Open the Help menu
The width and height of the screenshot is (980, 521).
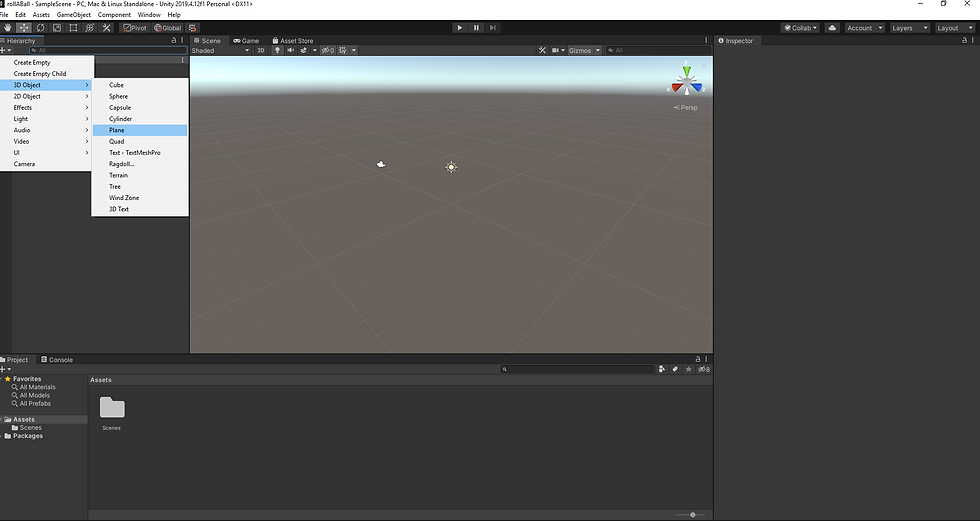coord(174,14)
